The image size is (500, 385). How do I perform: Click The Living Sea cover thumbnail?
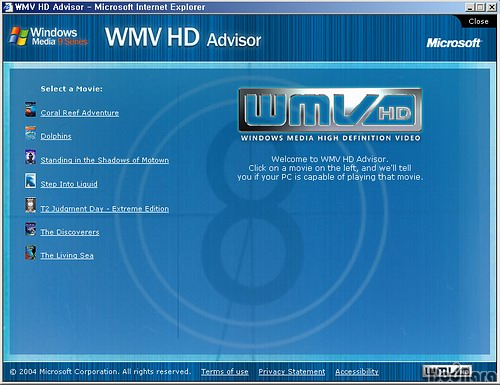pyautogui.click(x=30, y=252)
